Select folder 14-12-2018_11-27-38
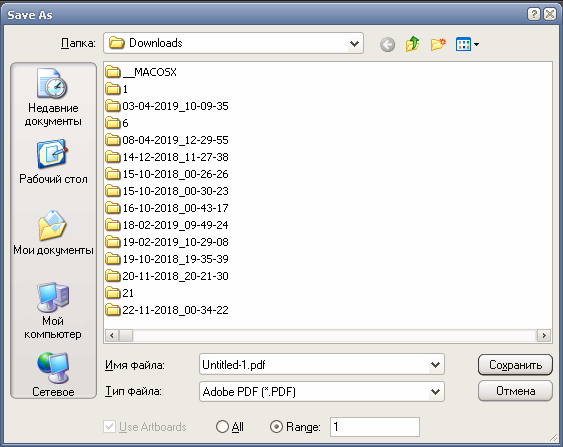 (x=167, y=157)
